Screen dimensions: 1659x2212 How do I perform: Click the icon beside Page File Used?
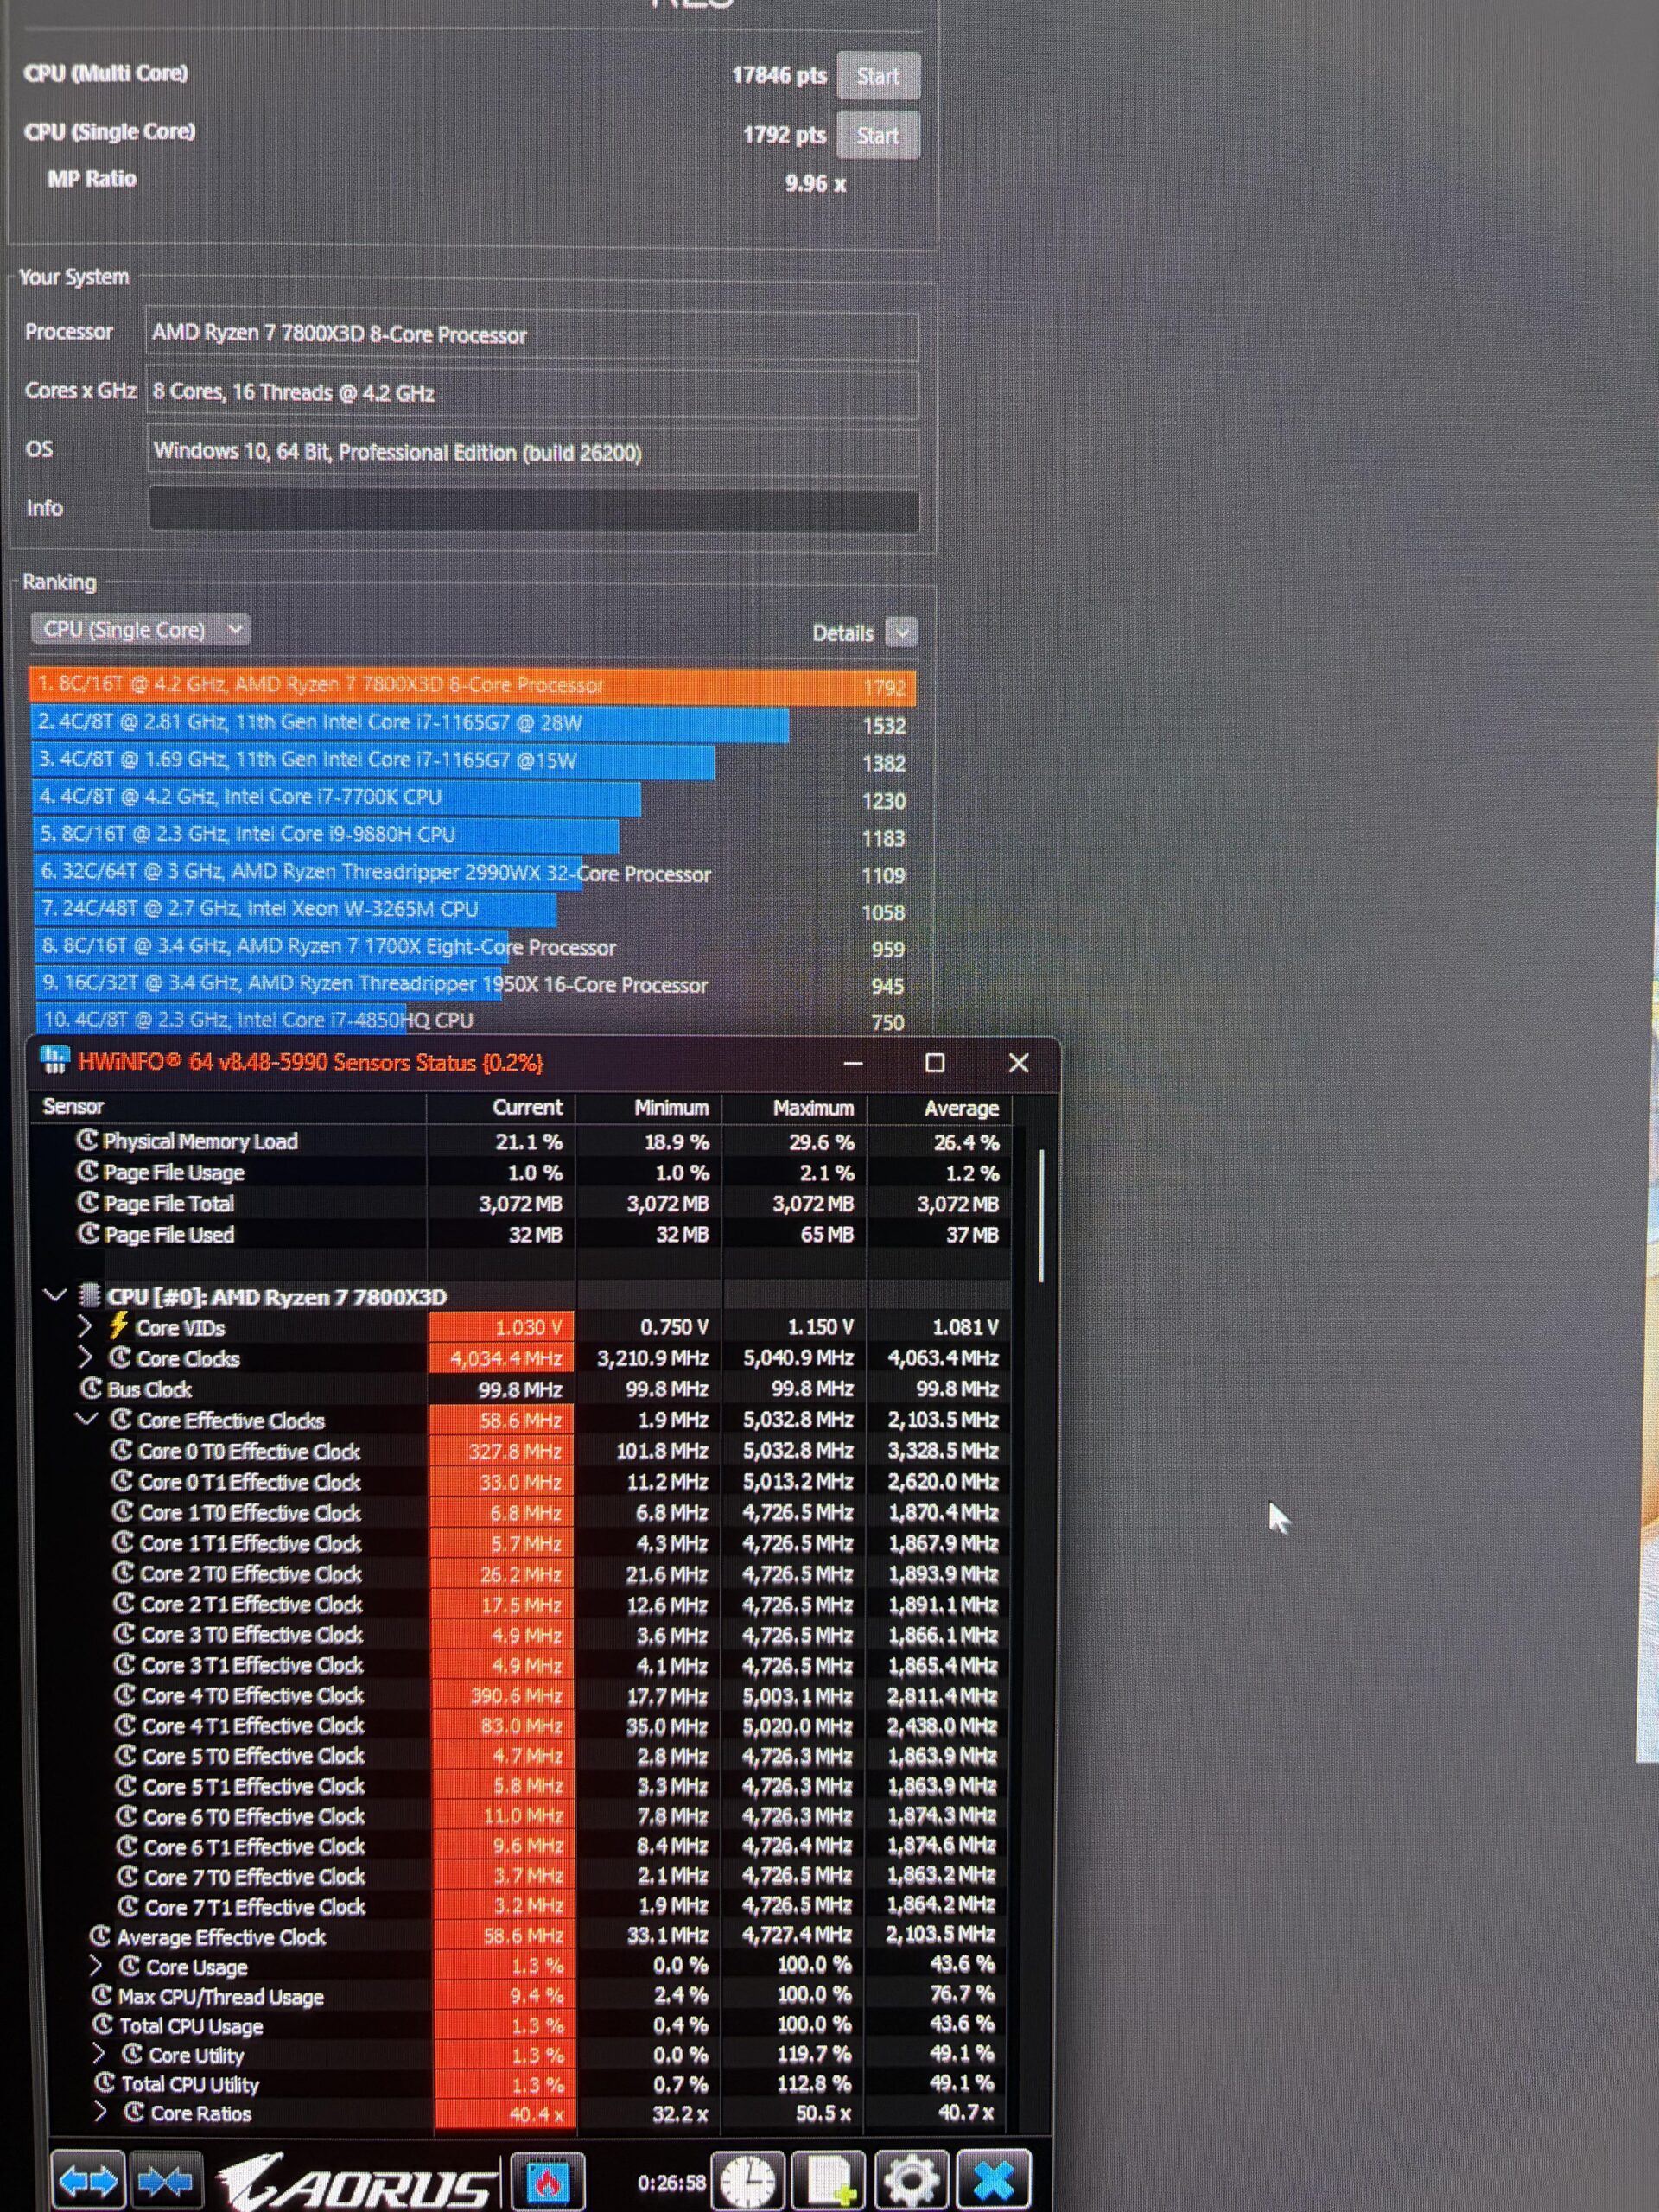tap(87, 1233)
